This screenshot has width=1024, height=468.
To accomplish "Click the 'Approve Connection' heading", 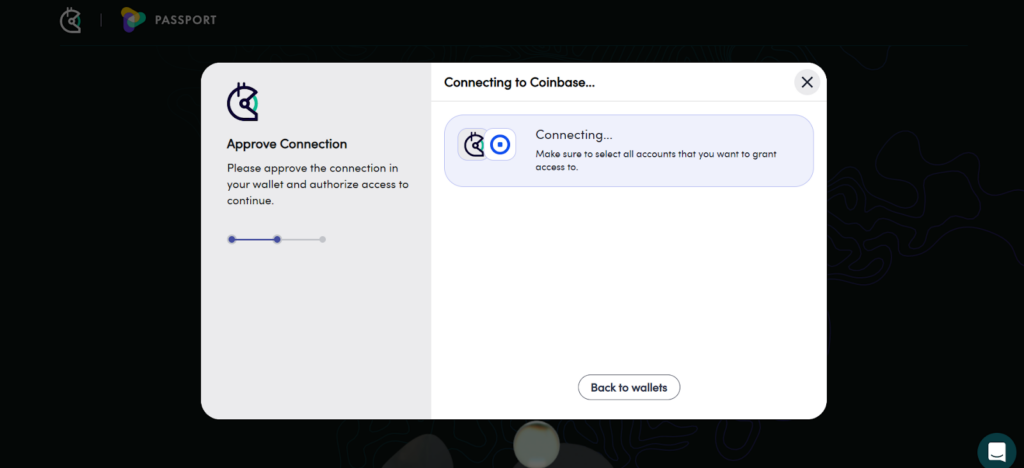I will [x=287, y=144].
